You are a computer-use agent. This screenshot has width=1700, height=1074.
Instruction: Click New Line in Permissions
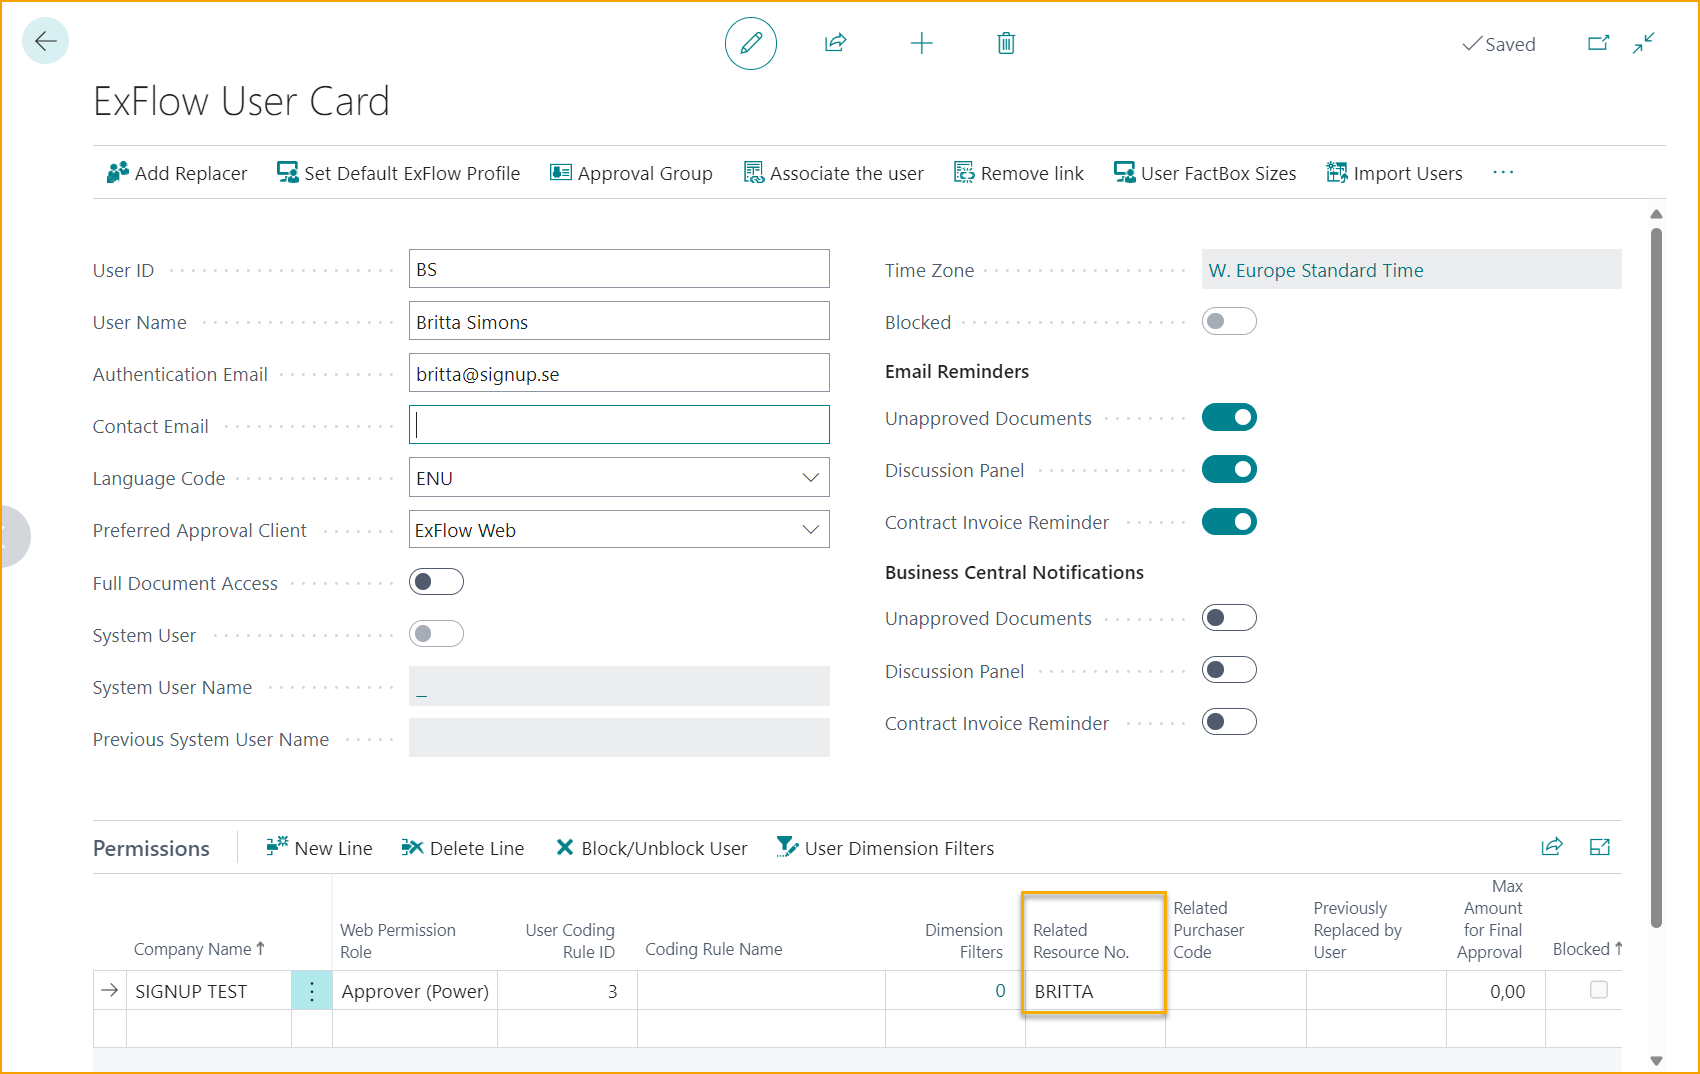tap(319, 848)
